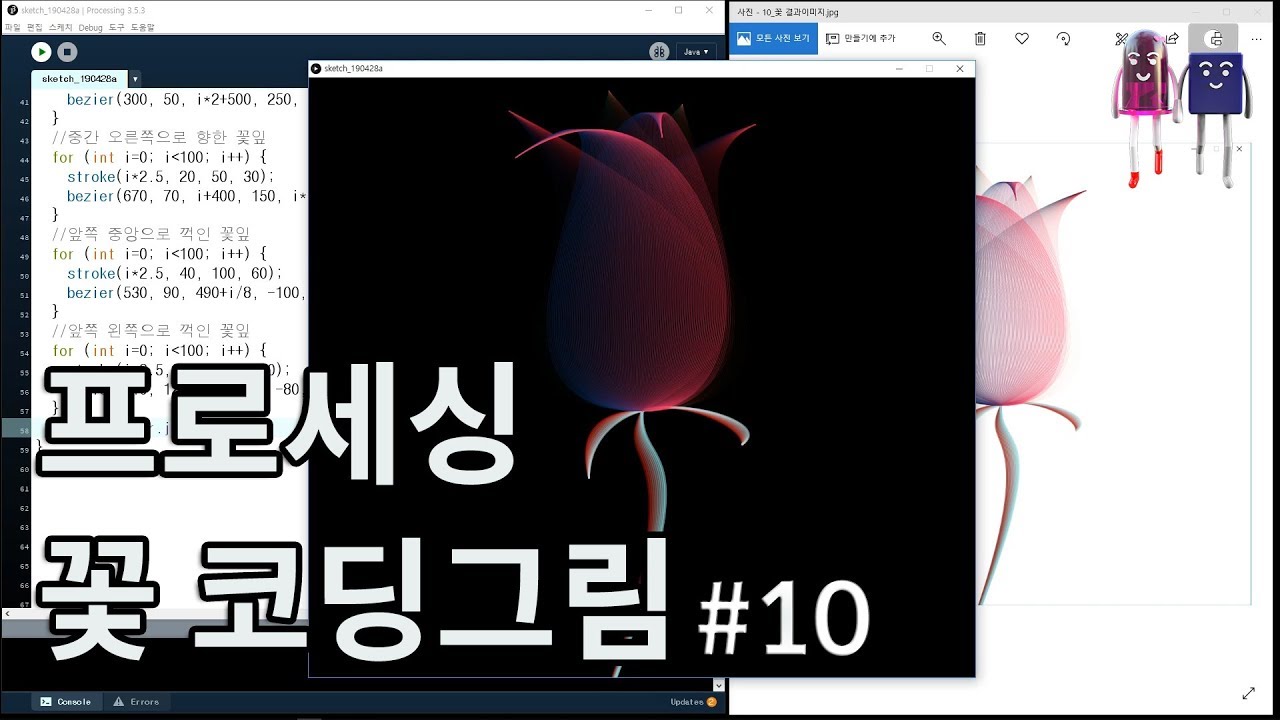Click comment '//중간 오른쪽으로 향한 꽃잎'

(159, 137)
